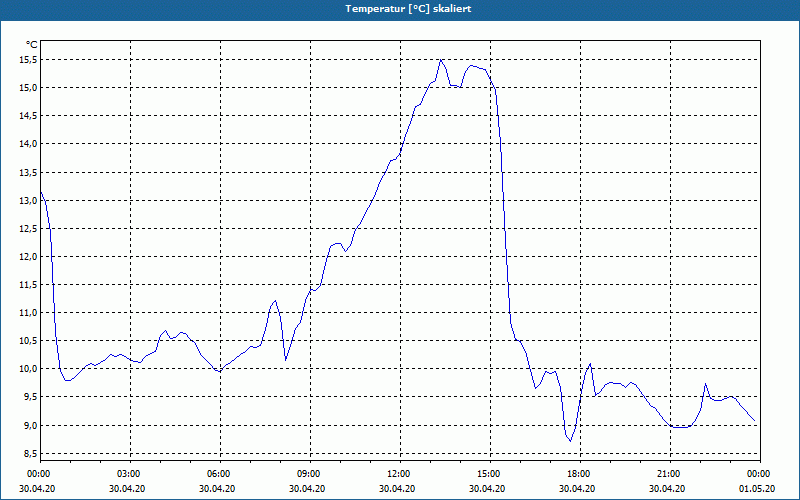Select the y-axis value '11,5'

coord(29,285)
